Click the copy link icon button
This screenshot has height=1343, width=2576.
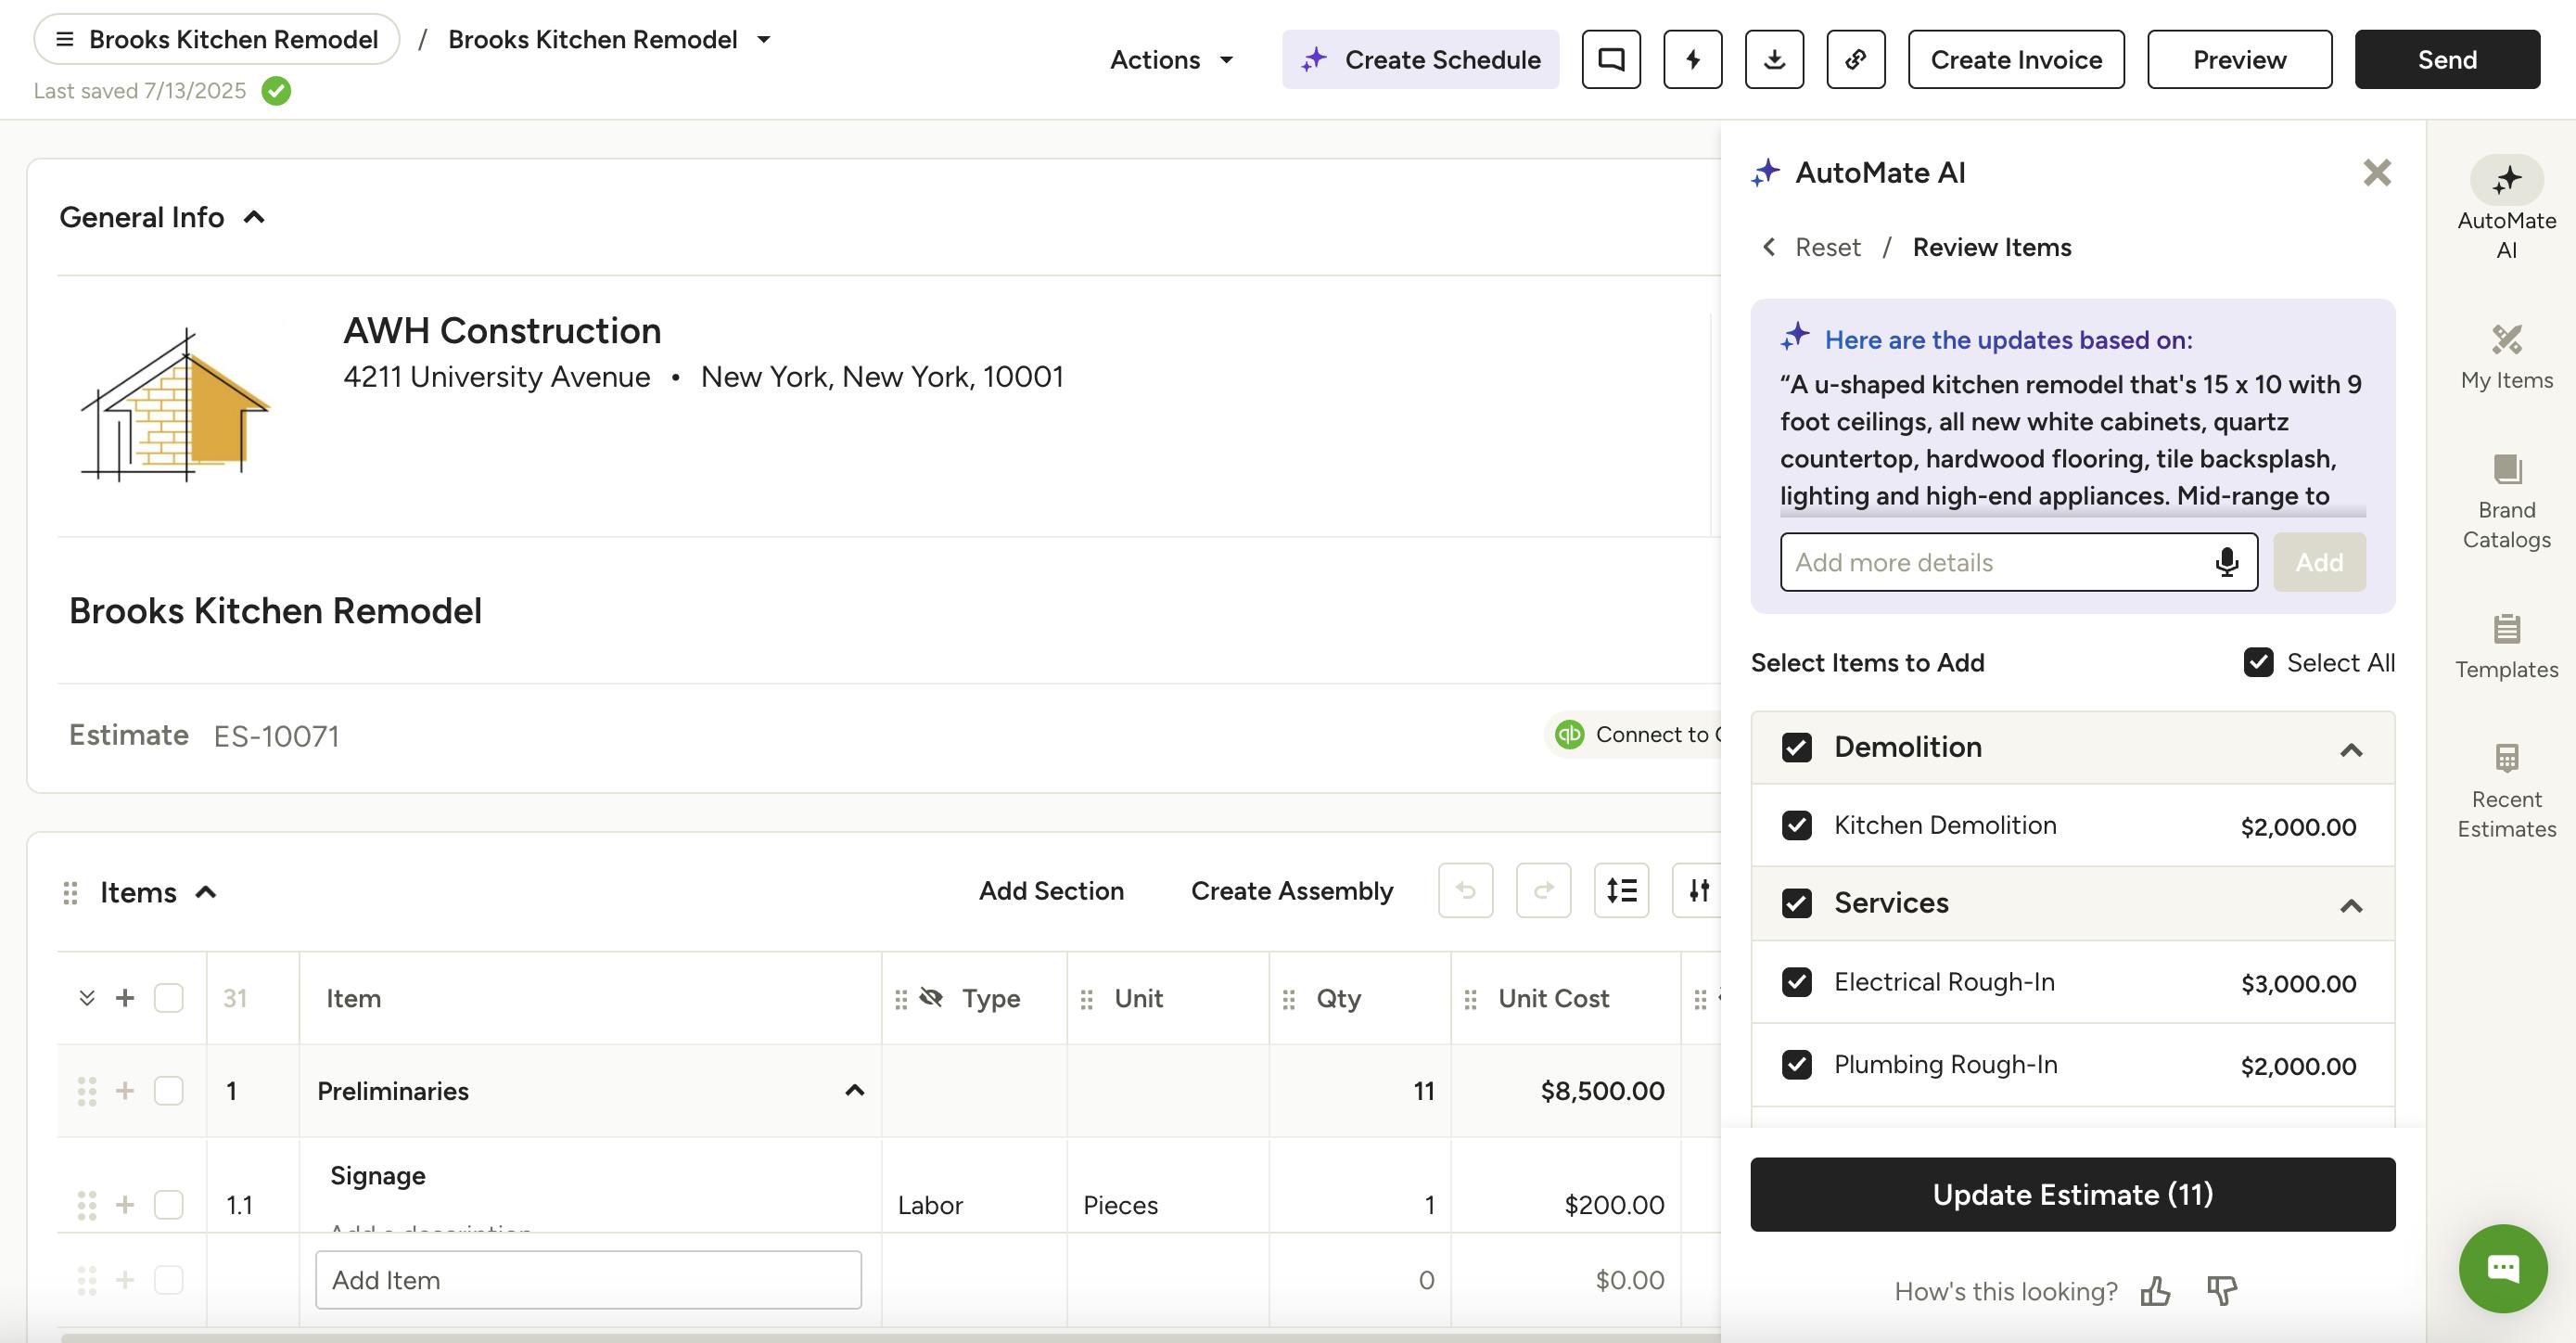1855,60
